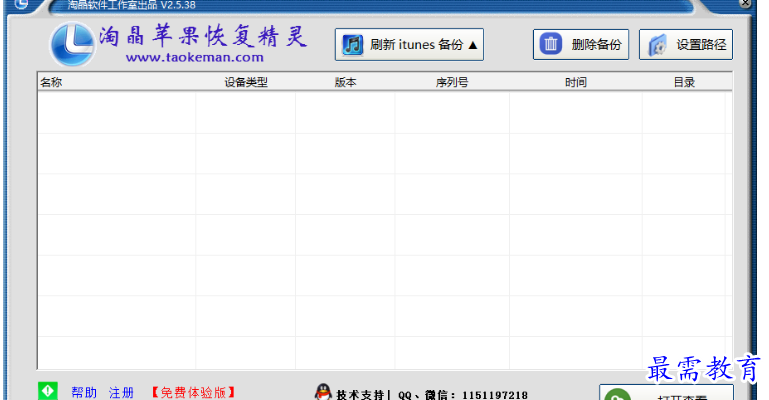Sort by the 设备类型 column header

tap(246, 82)
